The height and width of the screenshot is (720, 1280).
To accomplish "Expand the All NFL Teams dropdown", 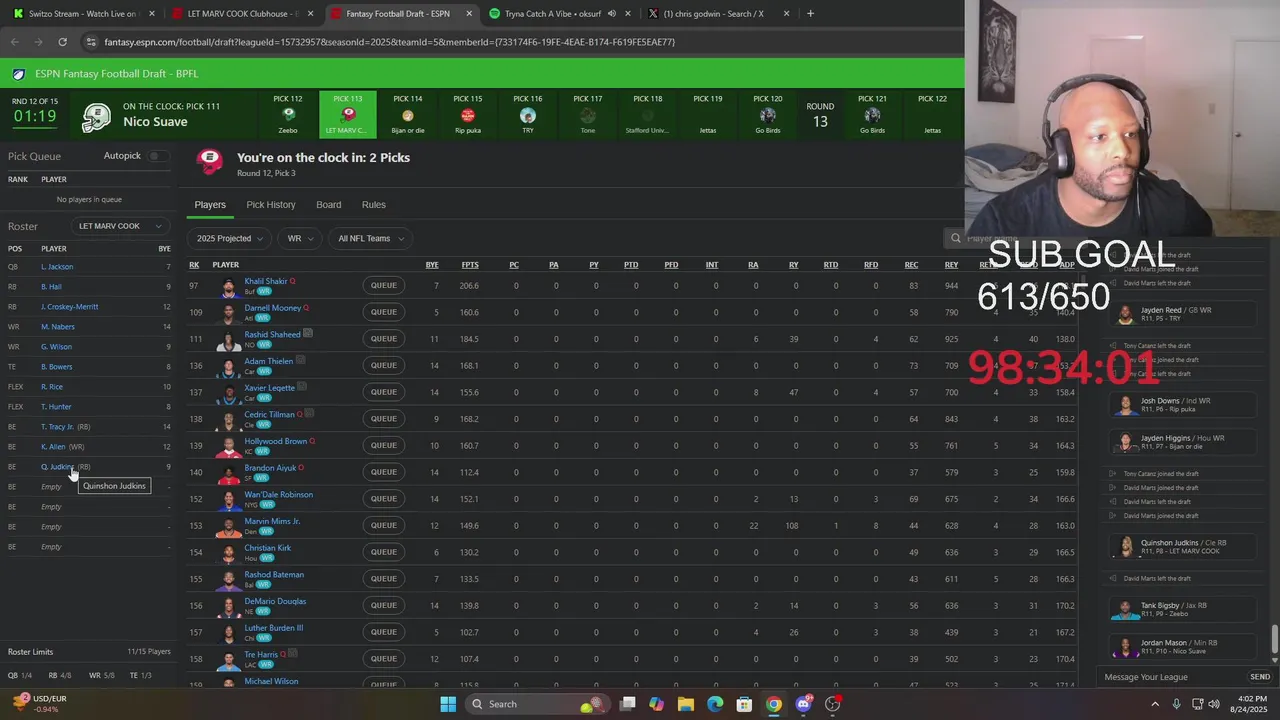I will [371, 238].
